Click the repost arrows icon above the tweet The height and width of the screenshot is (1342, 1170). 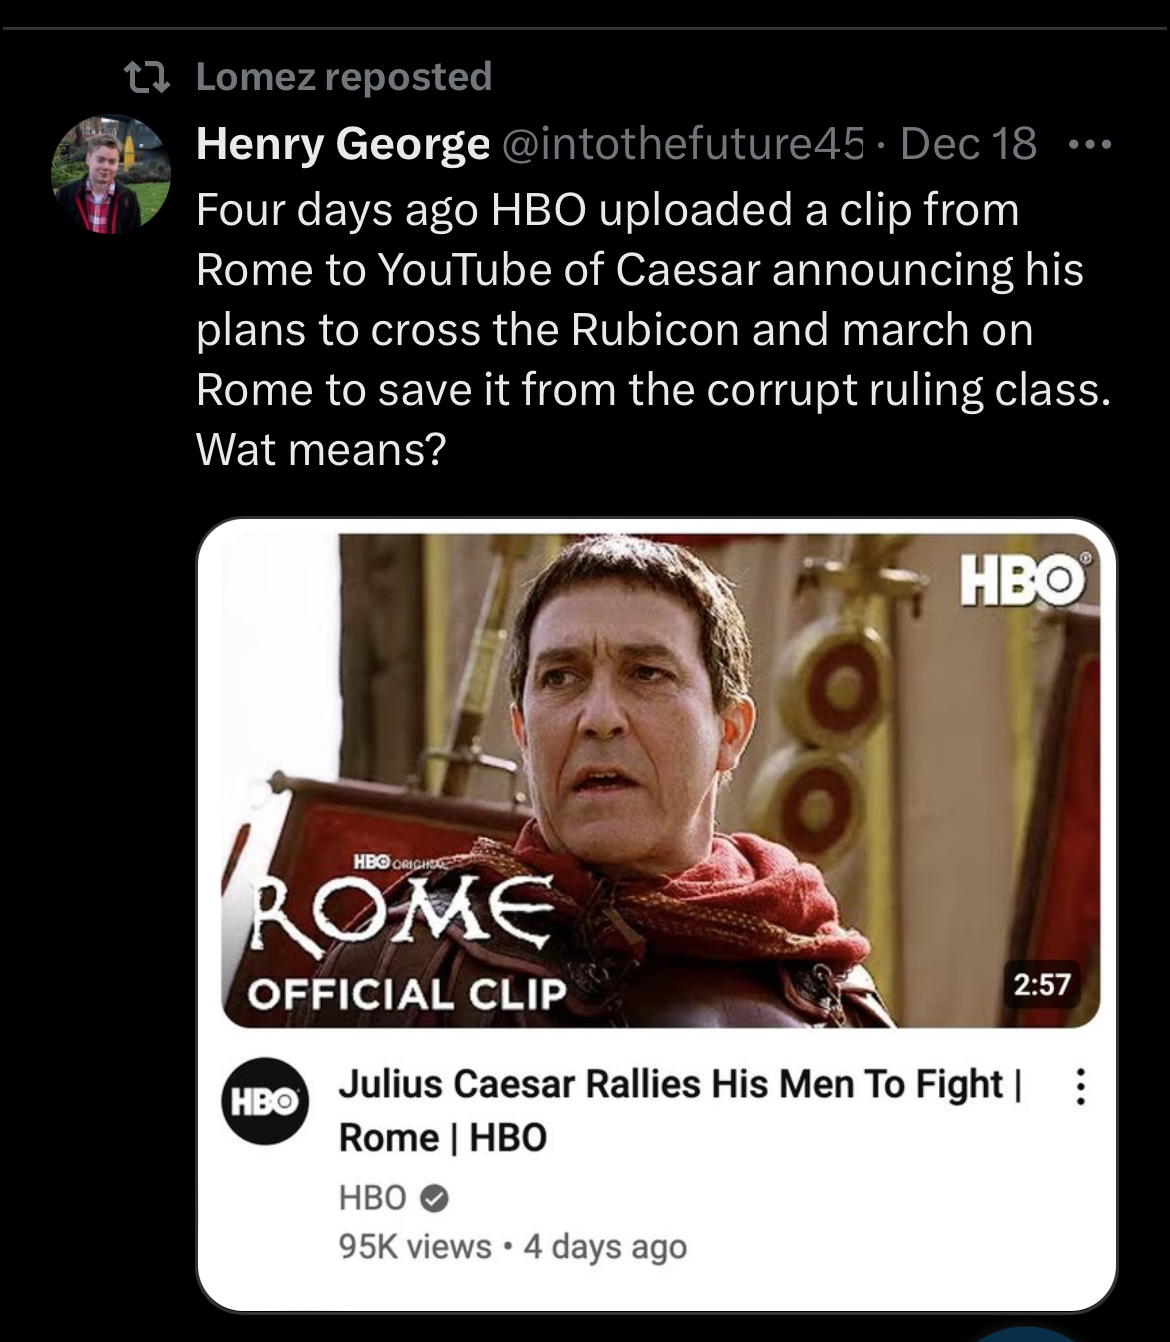pyautogui.click(x=145, y=77)
